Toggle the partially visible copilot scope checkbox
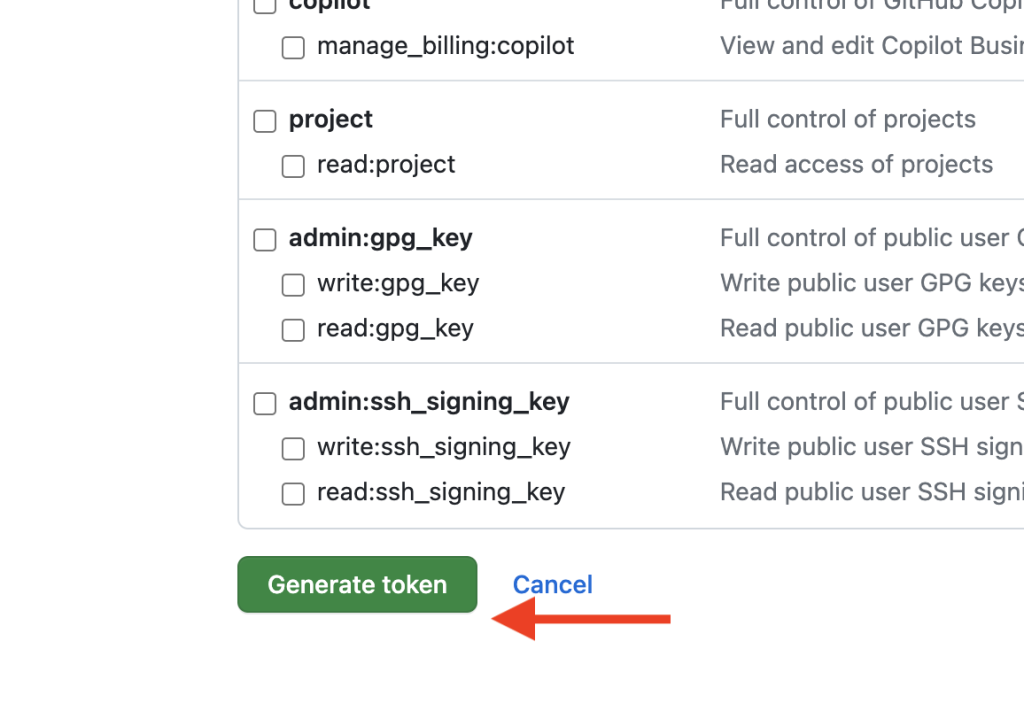This screenshot has width=1024, height=703. click(x=264, y=5)
